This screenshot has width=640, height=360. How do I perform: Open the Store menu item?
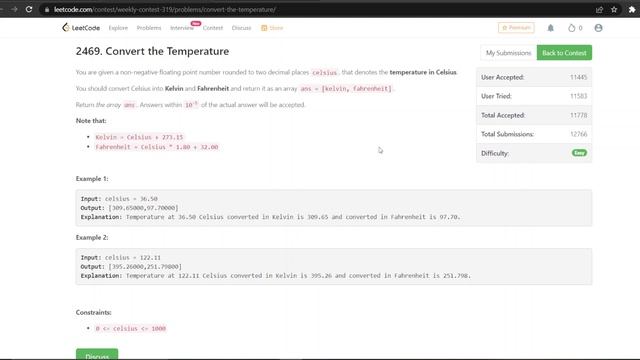click(272, 28)
